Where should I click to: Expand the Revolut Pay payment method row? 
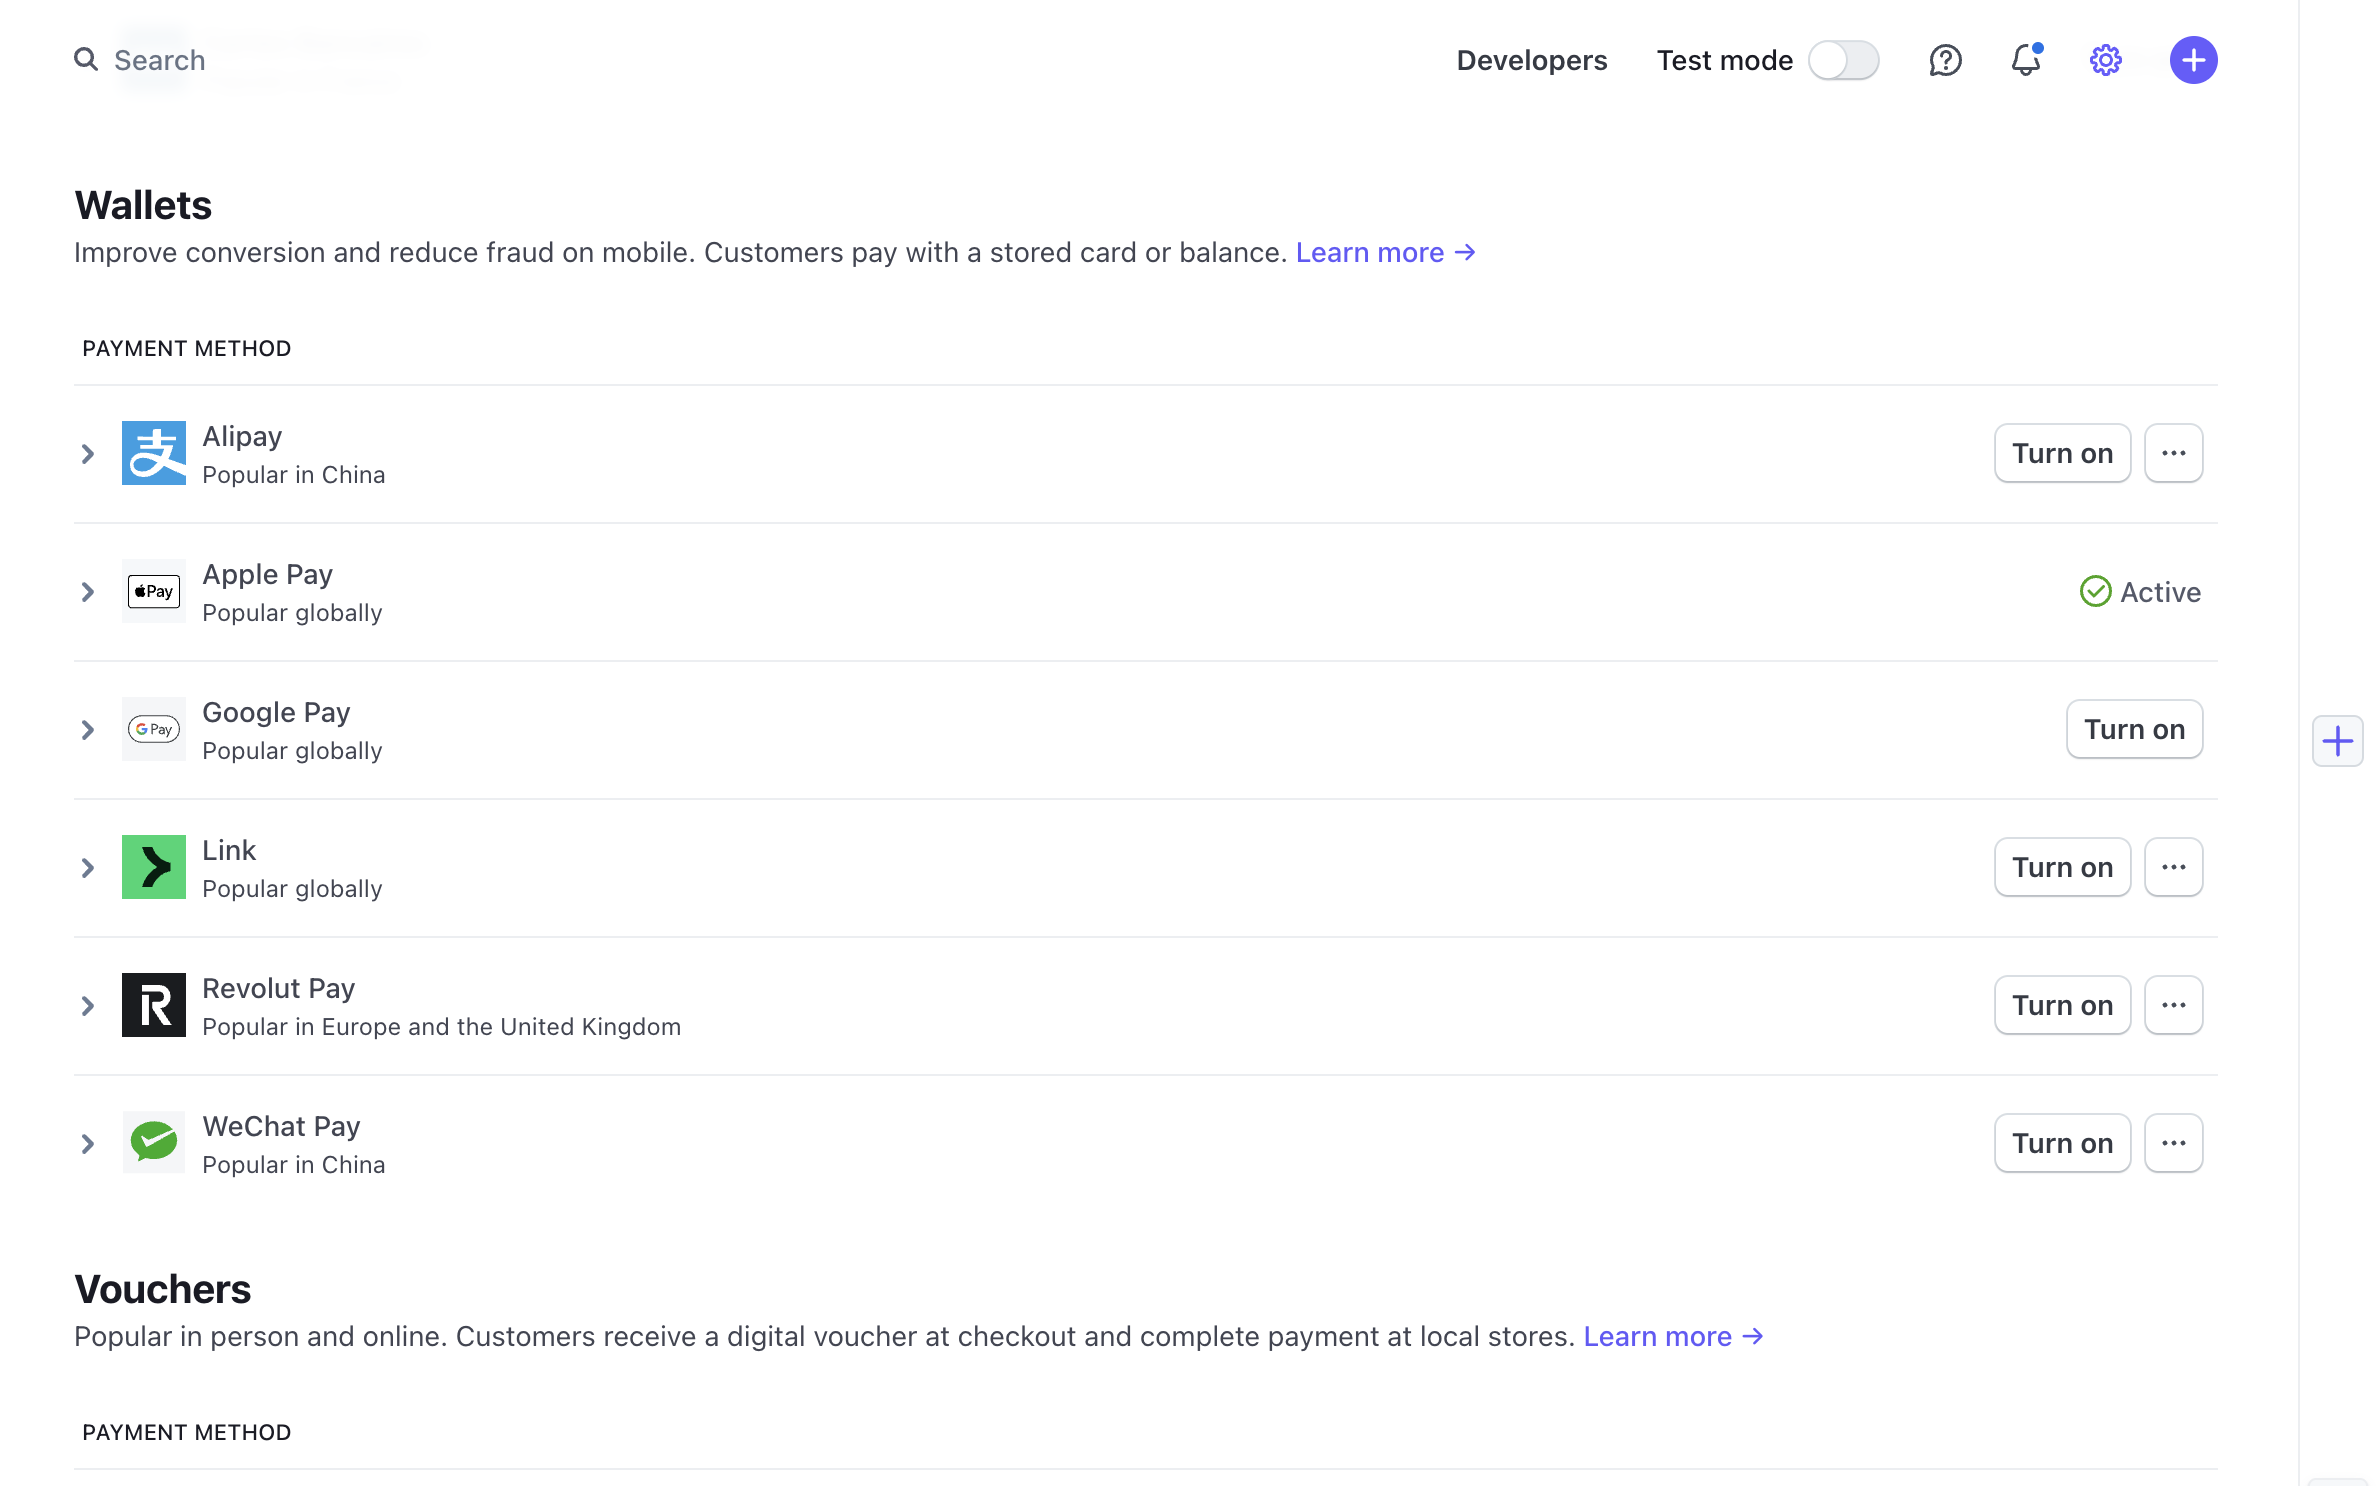89,1005
